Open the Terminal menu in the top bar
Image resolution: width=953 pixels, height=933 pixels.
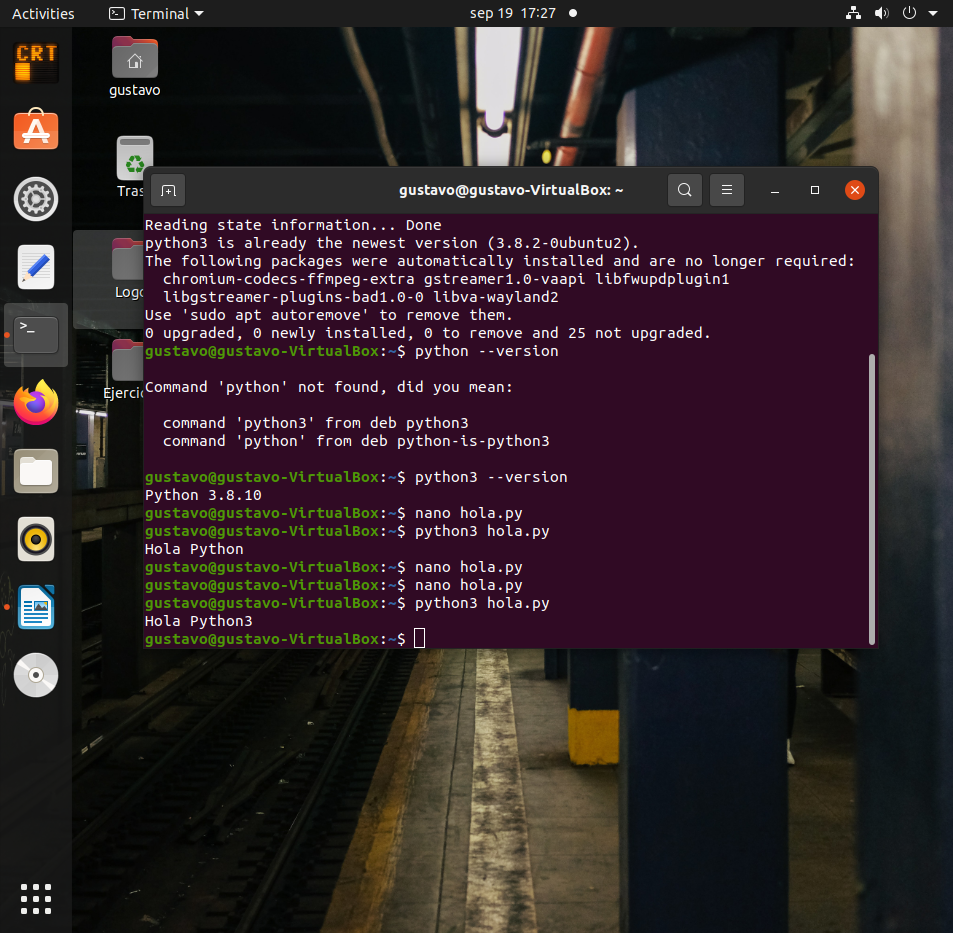point(155,13)
